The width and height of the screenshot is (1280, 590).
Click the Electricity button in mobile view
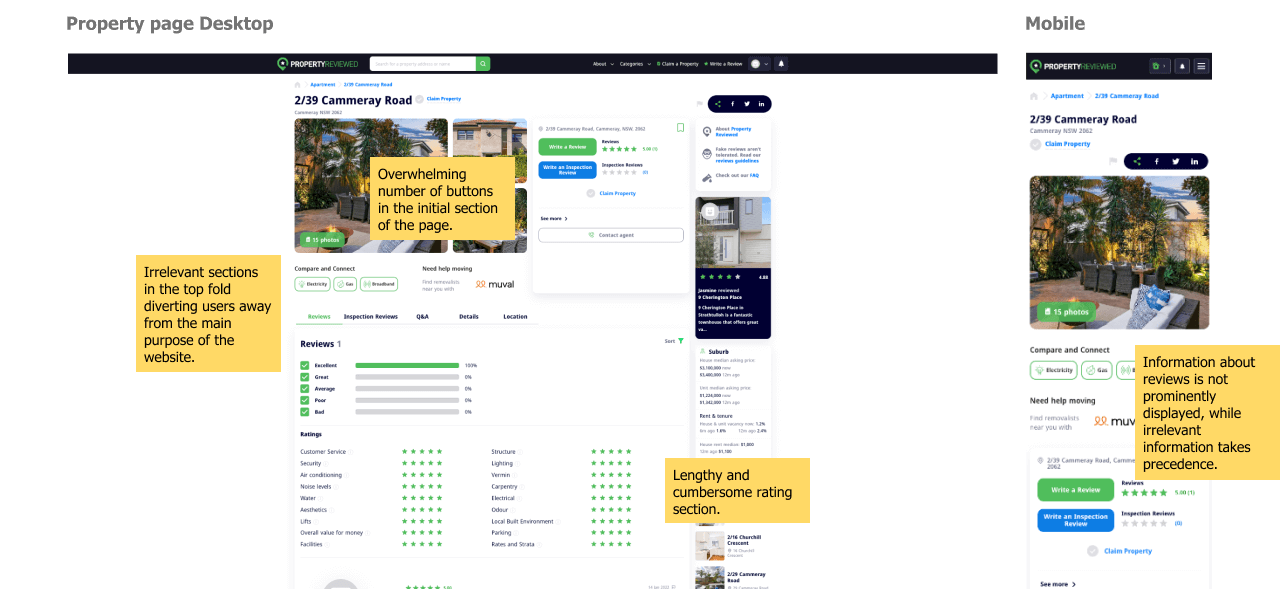pos(1054,370)
